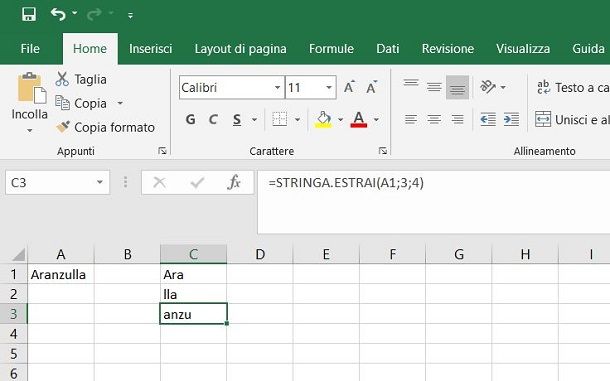Click the fx Insert Function icon
The image size is (610, 381).
pos(234,182)
